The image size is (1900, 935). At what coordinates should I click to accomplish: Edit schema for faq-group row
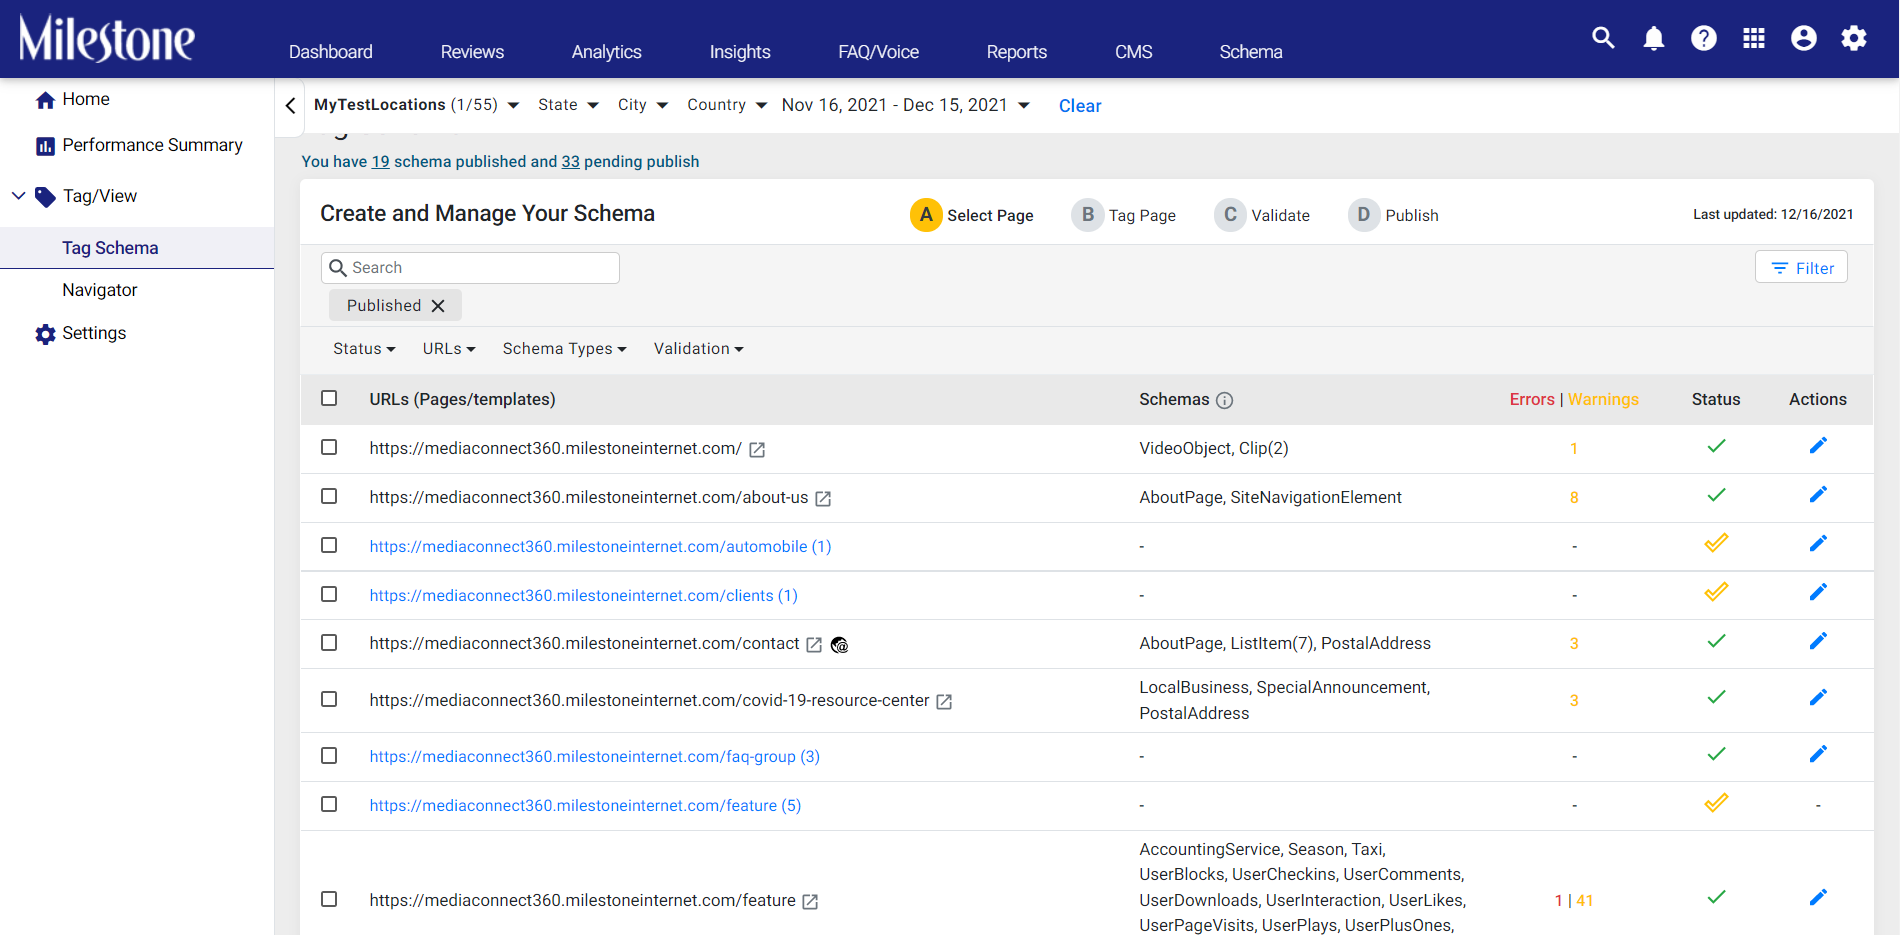pos(1818,754)
